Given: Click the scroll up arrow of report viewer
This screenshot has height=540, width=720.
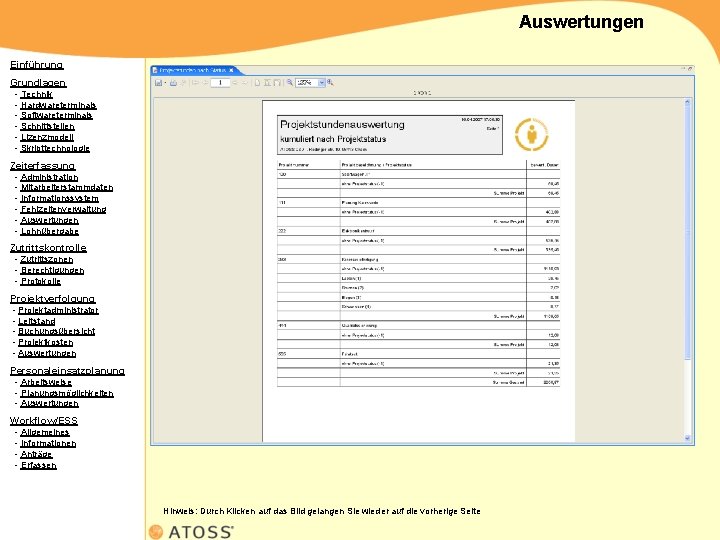Looking at the screenshot, I should tap(687, 102).
